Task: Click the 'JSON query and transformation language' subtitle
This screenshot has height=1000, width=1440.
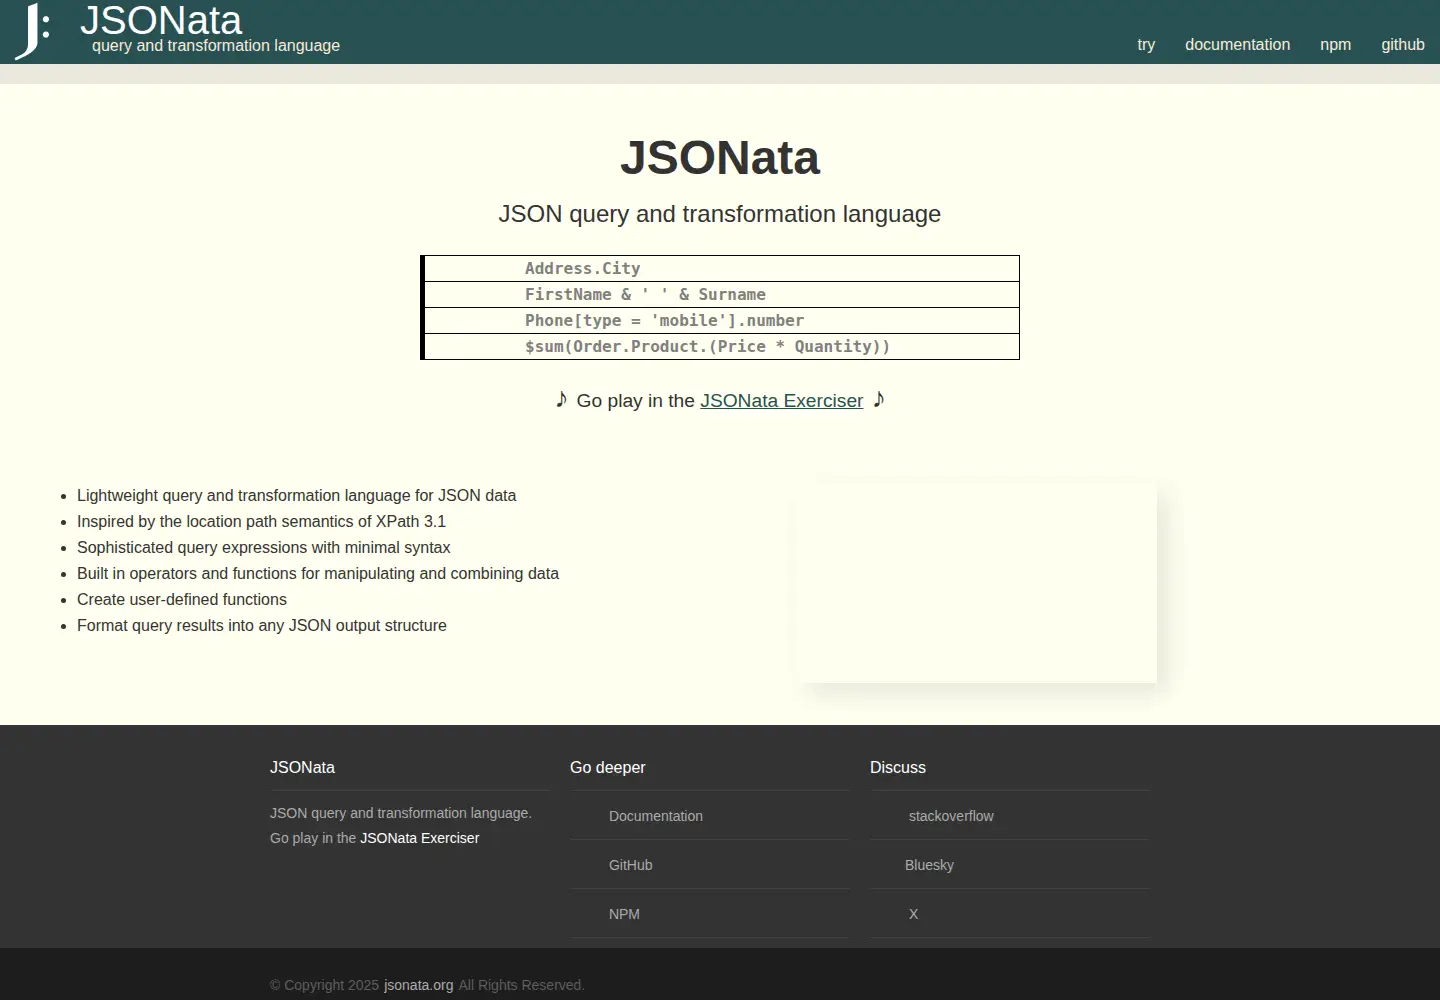Action: (720, 214)
